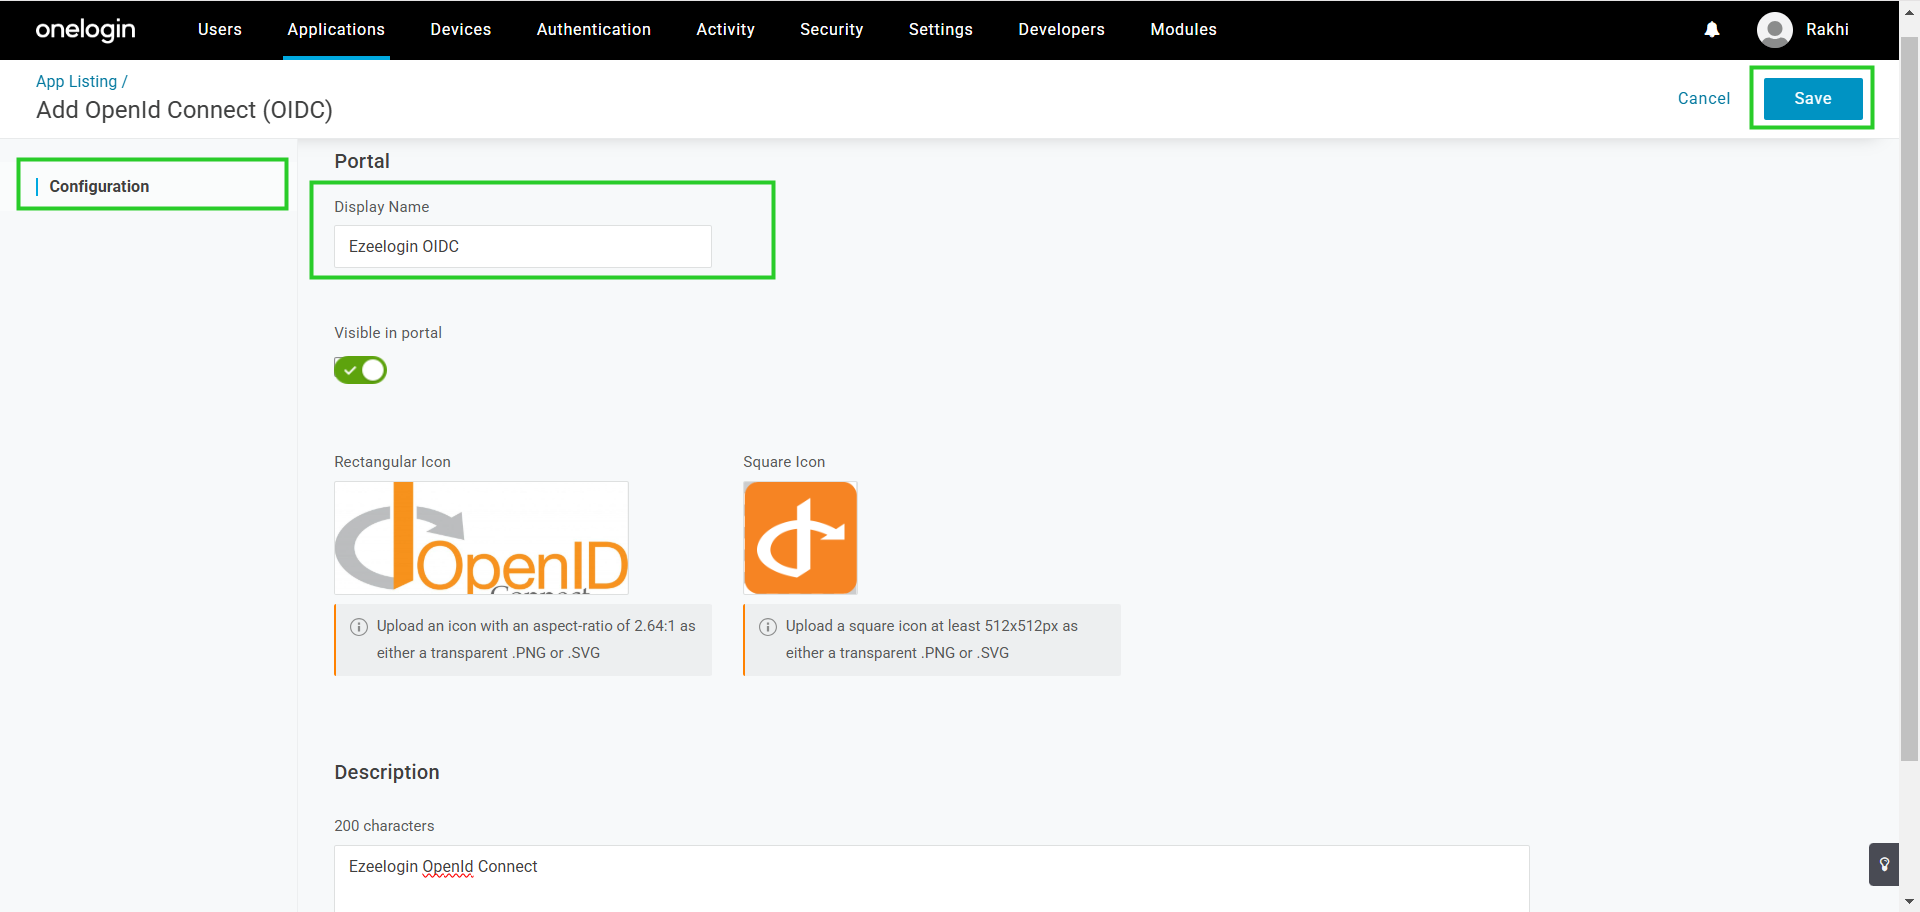Image resolution: width=1920 pixels, height=912 pixels.
Task: Click the 'Description' heading
Action: tap(387, 773)
